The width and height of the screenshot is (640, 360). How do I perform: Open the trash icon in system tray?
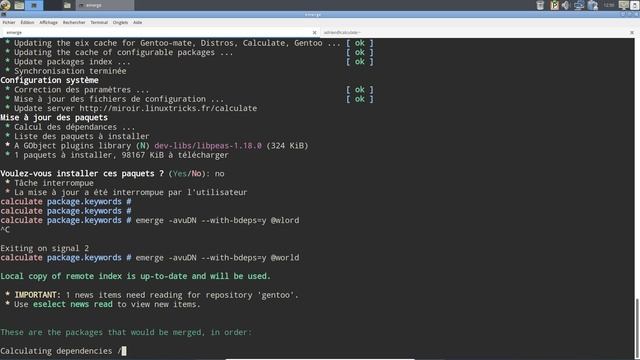coord(540,5)
